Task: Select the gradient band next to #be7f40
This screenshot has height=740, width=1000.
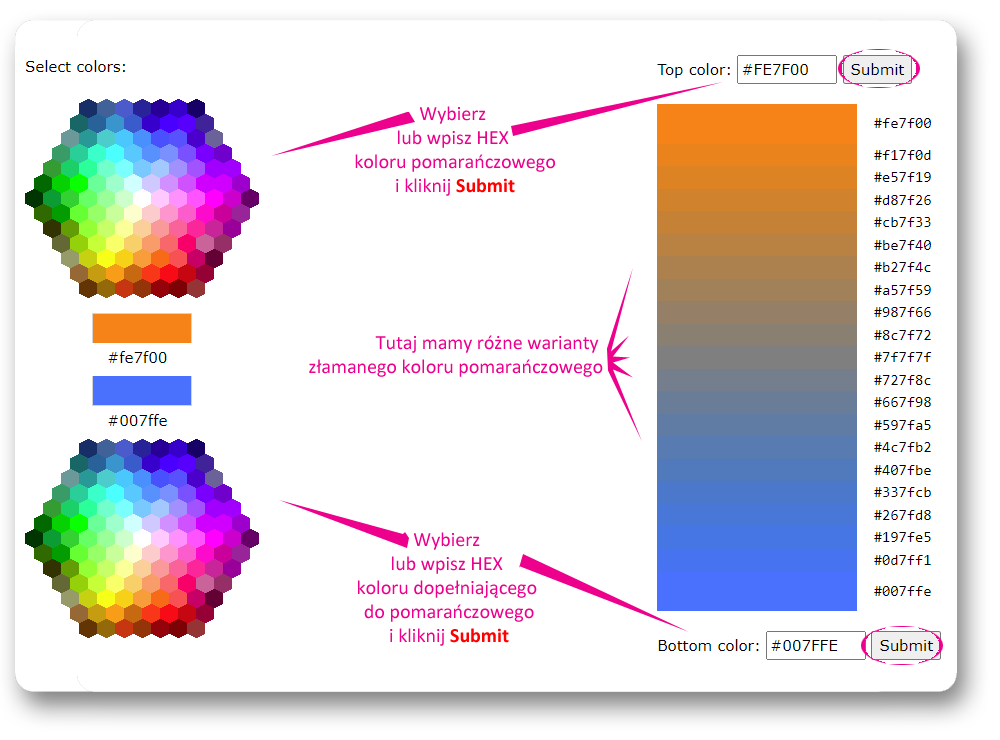Action: tap(756, 245)
